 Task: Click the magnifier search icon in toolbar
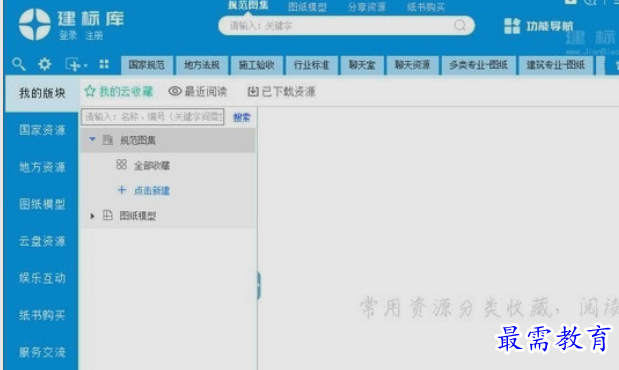[x=18, y=64]
